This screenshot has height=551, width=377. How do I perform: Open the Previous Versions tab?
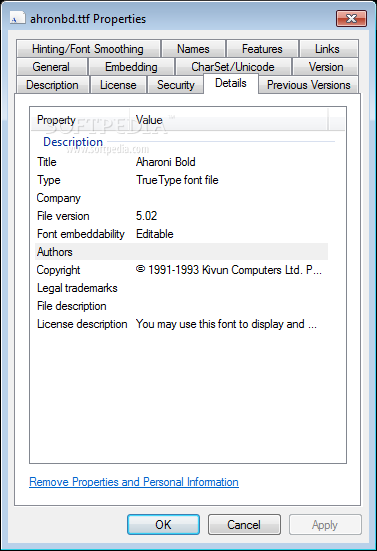tap(308, 85)
